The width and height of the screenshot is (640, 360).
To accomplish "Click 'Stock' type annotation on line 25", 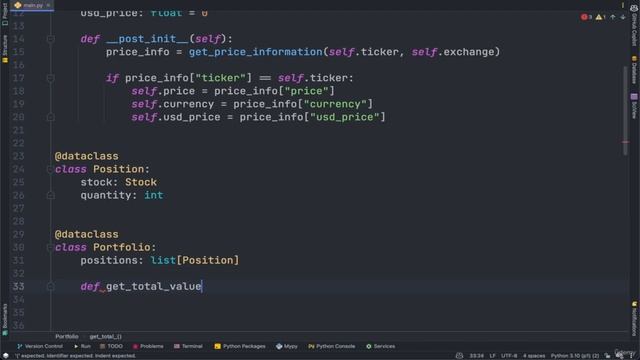I will (141, 182).
